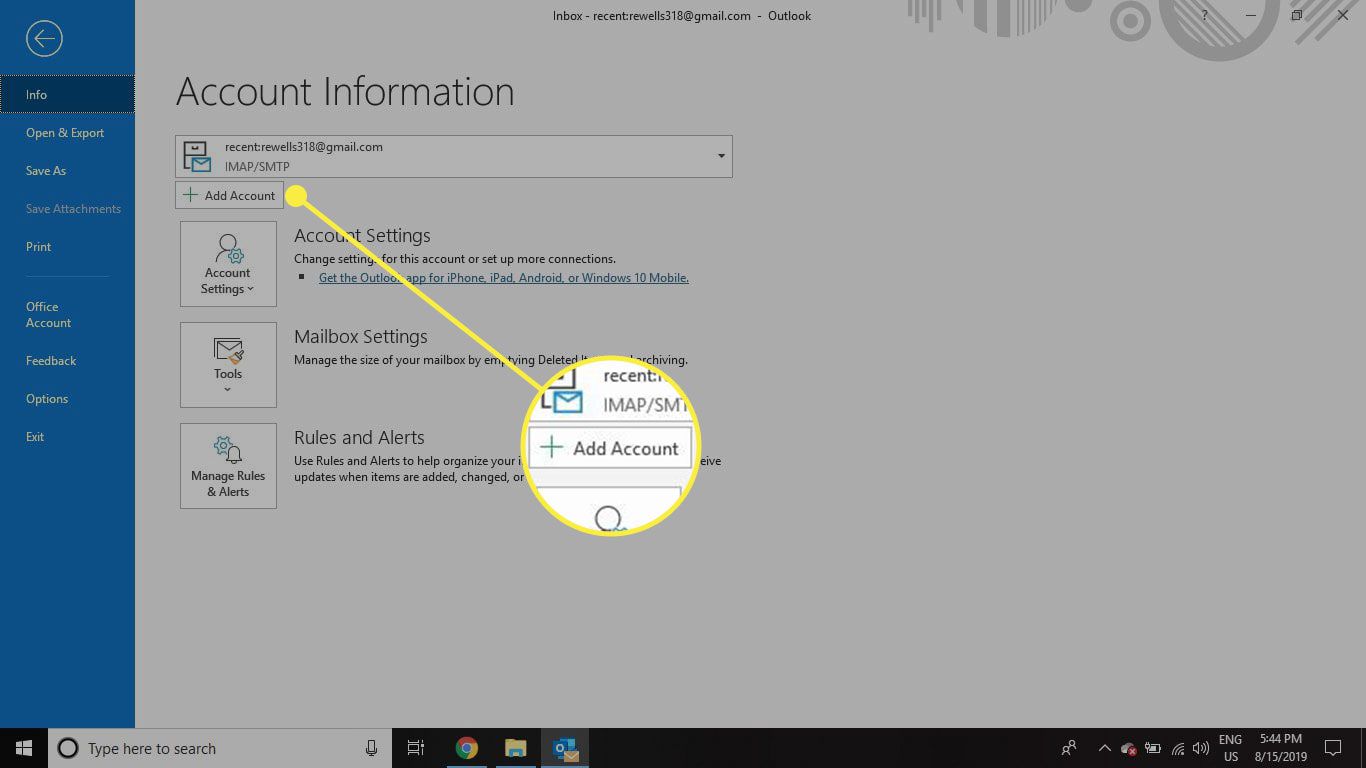Select the Outlook taskbar icon
This screenshot has width=1366, height=768.
(565, 748)
